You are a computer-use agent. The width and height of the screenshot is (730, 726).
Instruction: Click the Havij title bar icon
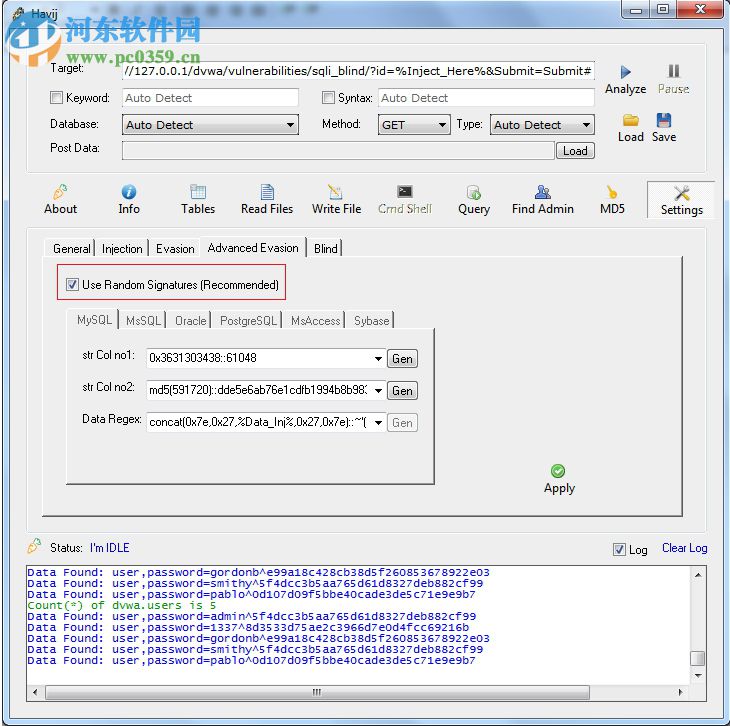coord(19,13)
